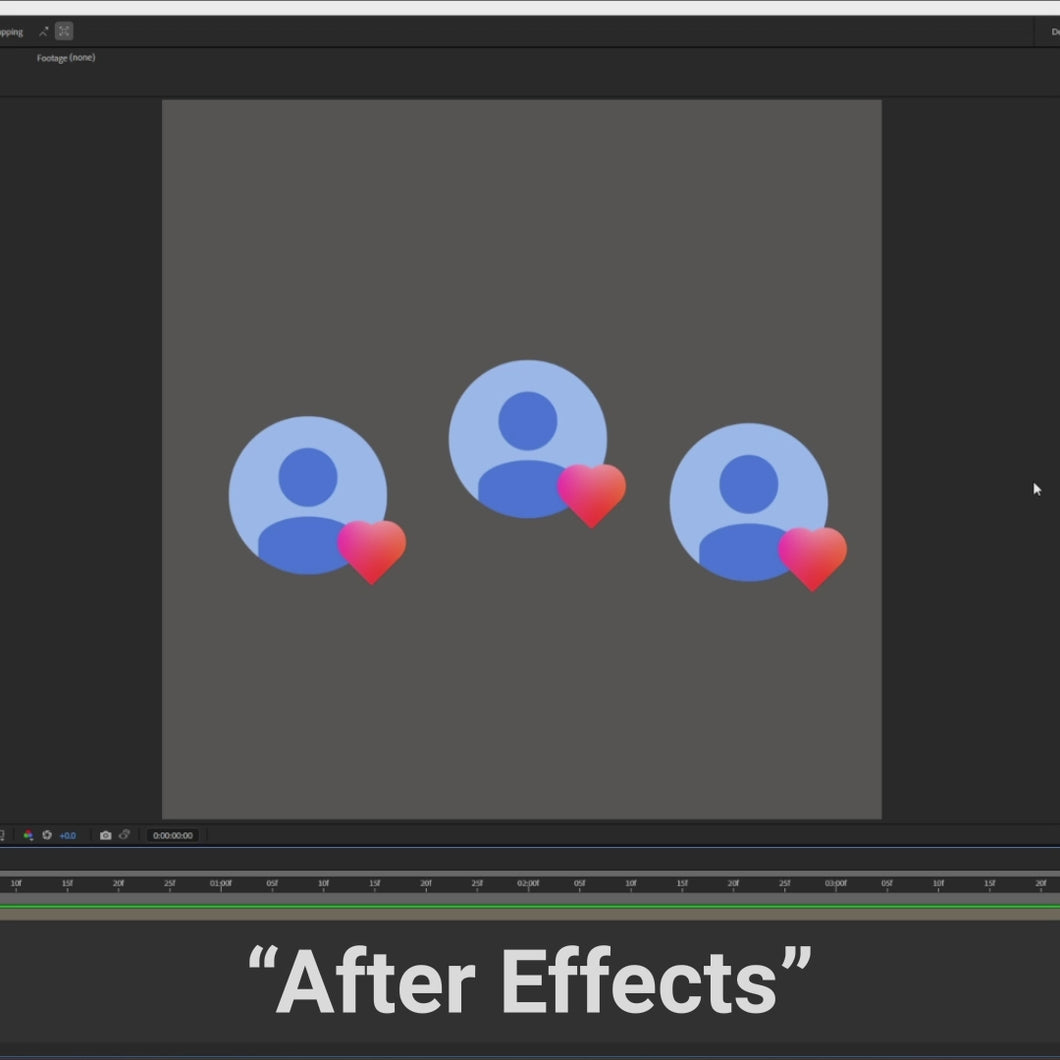This screenshot has width=1060, height=1060.
Task: Select the layer duration bar under the ruler
Action: [530, 913]
